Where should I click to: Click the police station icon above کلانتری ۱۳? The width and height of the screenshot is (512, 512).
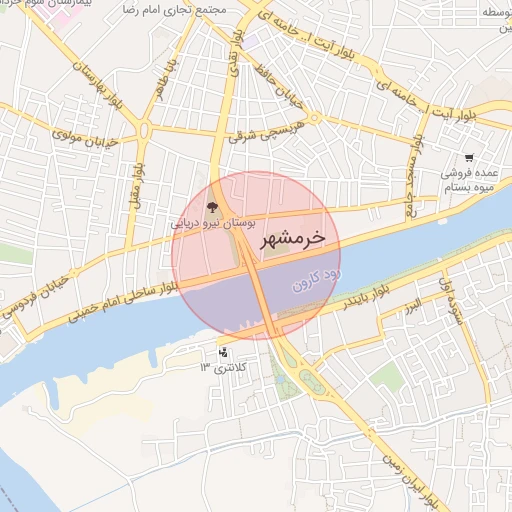223,353
